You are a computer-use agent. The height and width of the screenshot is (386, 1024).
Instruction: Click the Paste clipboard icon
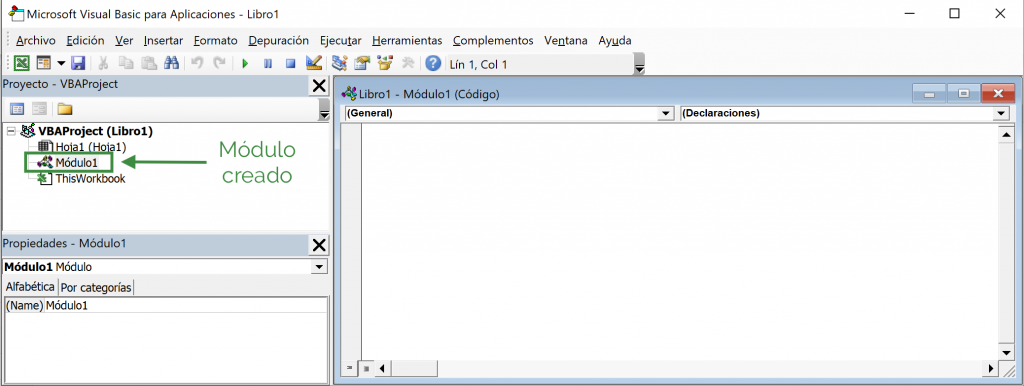tap(150, 63)
